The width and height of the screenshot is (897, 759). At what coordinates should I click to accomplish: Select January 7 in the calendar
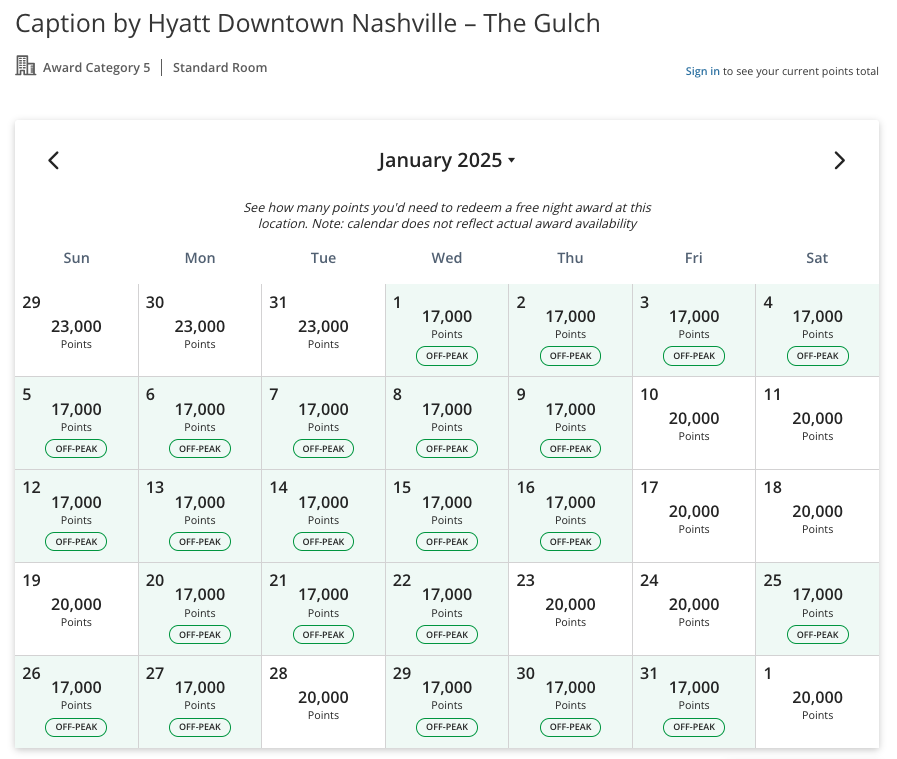click(323, 423)
